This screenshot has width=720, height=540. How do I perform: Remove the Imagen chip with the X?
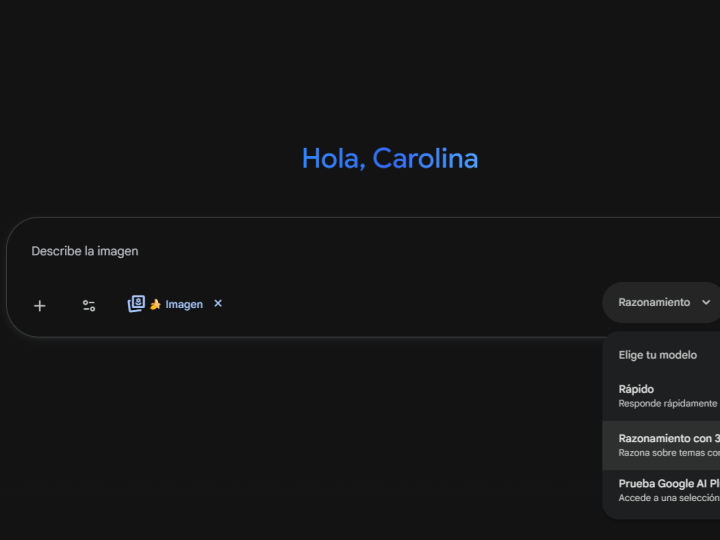tap(218, 304)
